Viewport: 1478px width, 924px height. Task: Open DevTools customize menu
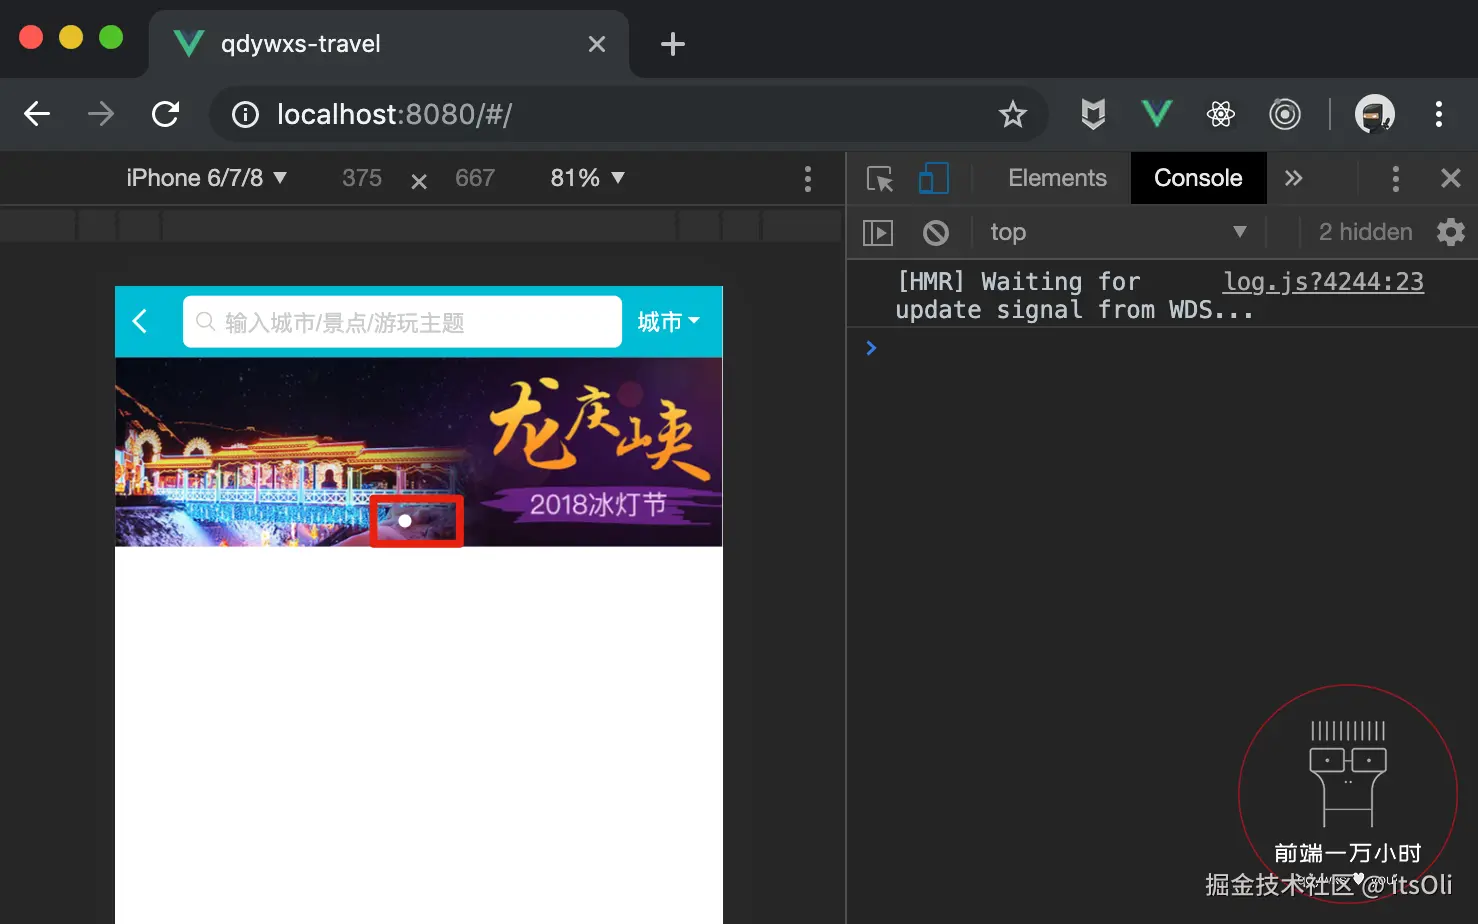pos(1396,179)
